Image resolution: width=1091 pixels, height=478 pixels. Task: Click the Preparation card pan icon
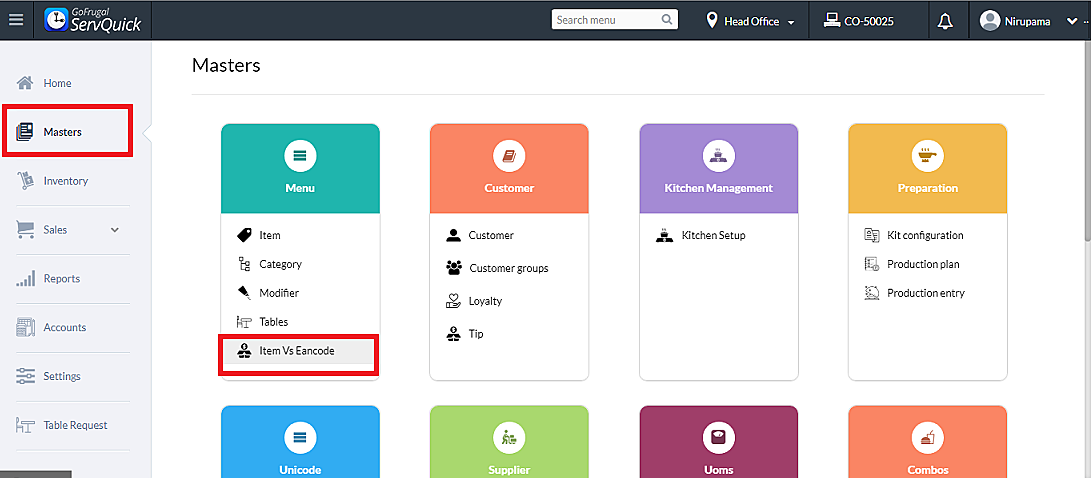(927, 156)
